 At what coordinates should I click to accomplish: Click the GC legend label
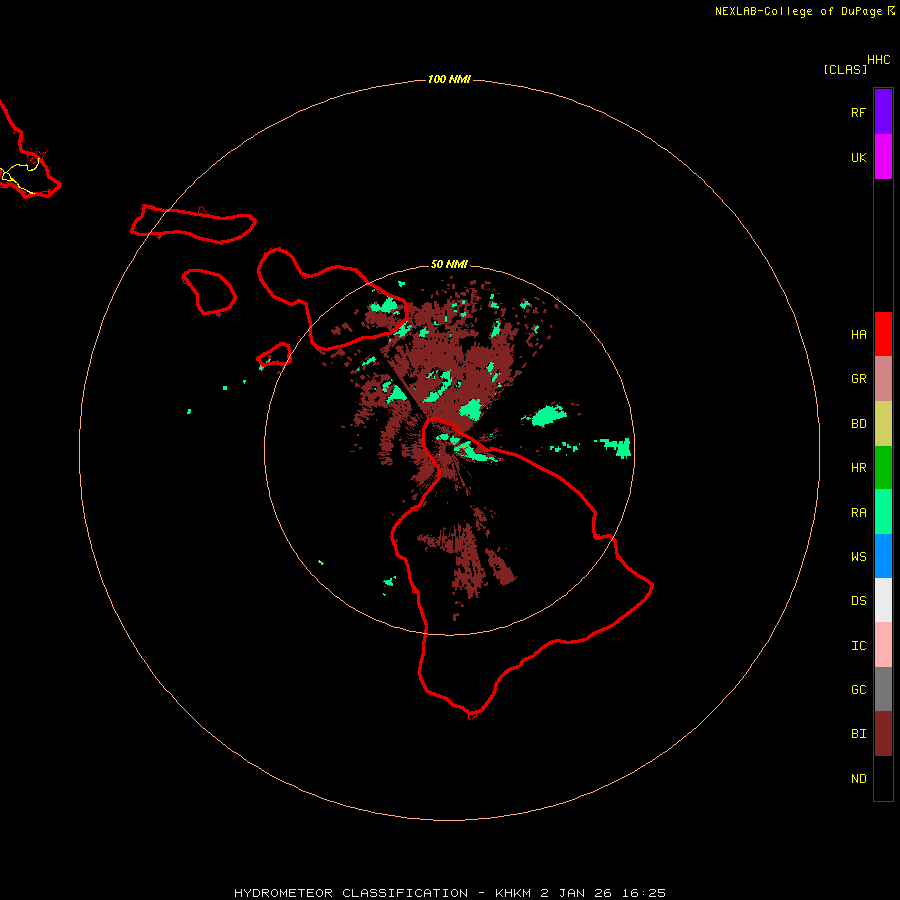[858, 690]
